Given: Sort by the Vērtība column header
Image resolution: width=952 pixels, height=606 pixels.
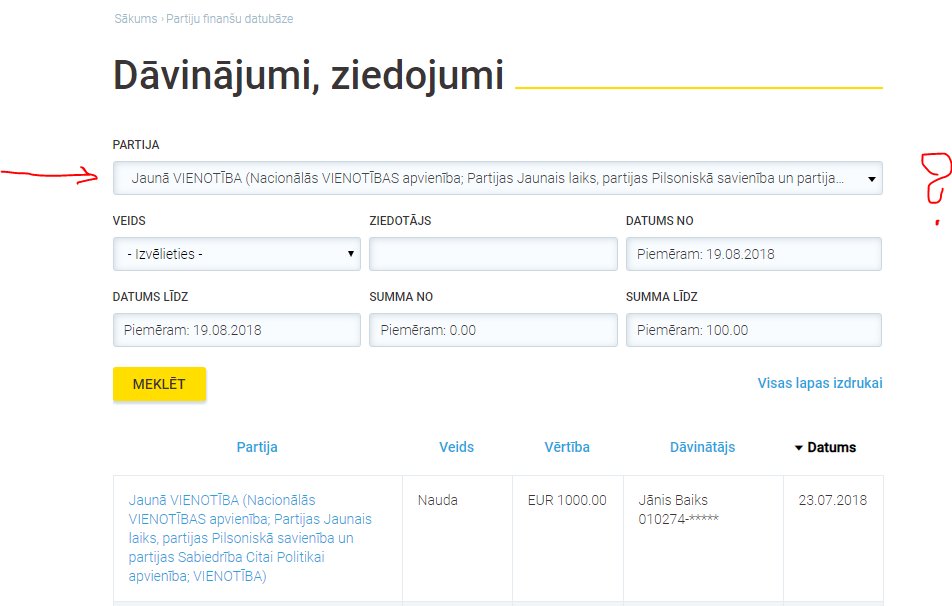Looking at the screenshot, I should click(566, 448).
